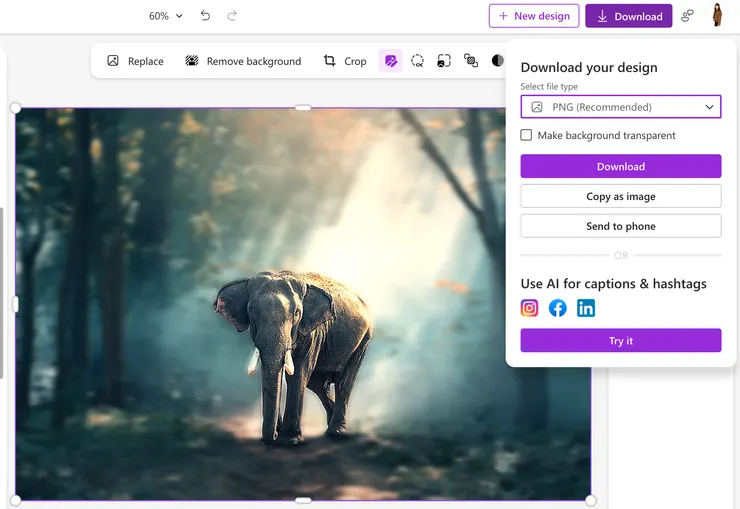
Task: Click Replace in the image toolbar
Action: coord(135,61)
